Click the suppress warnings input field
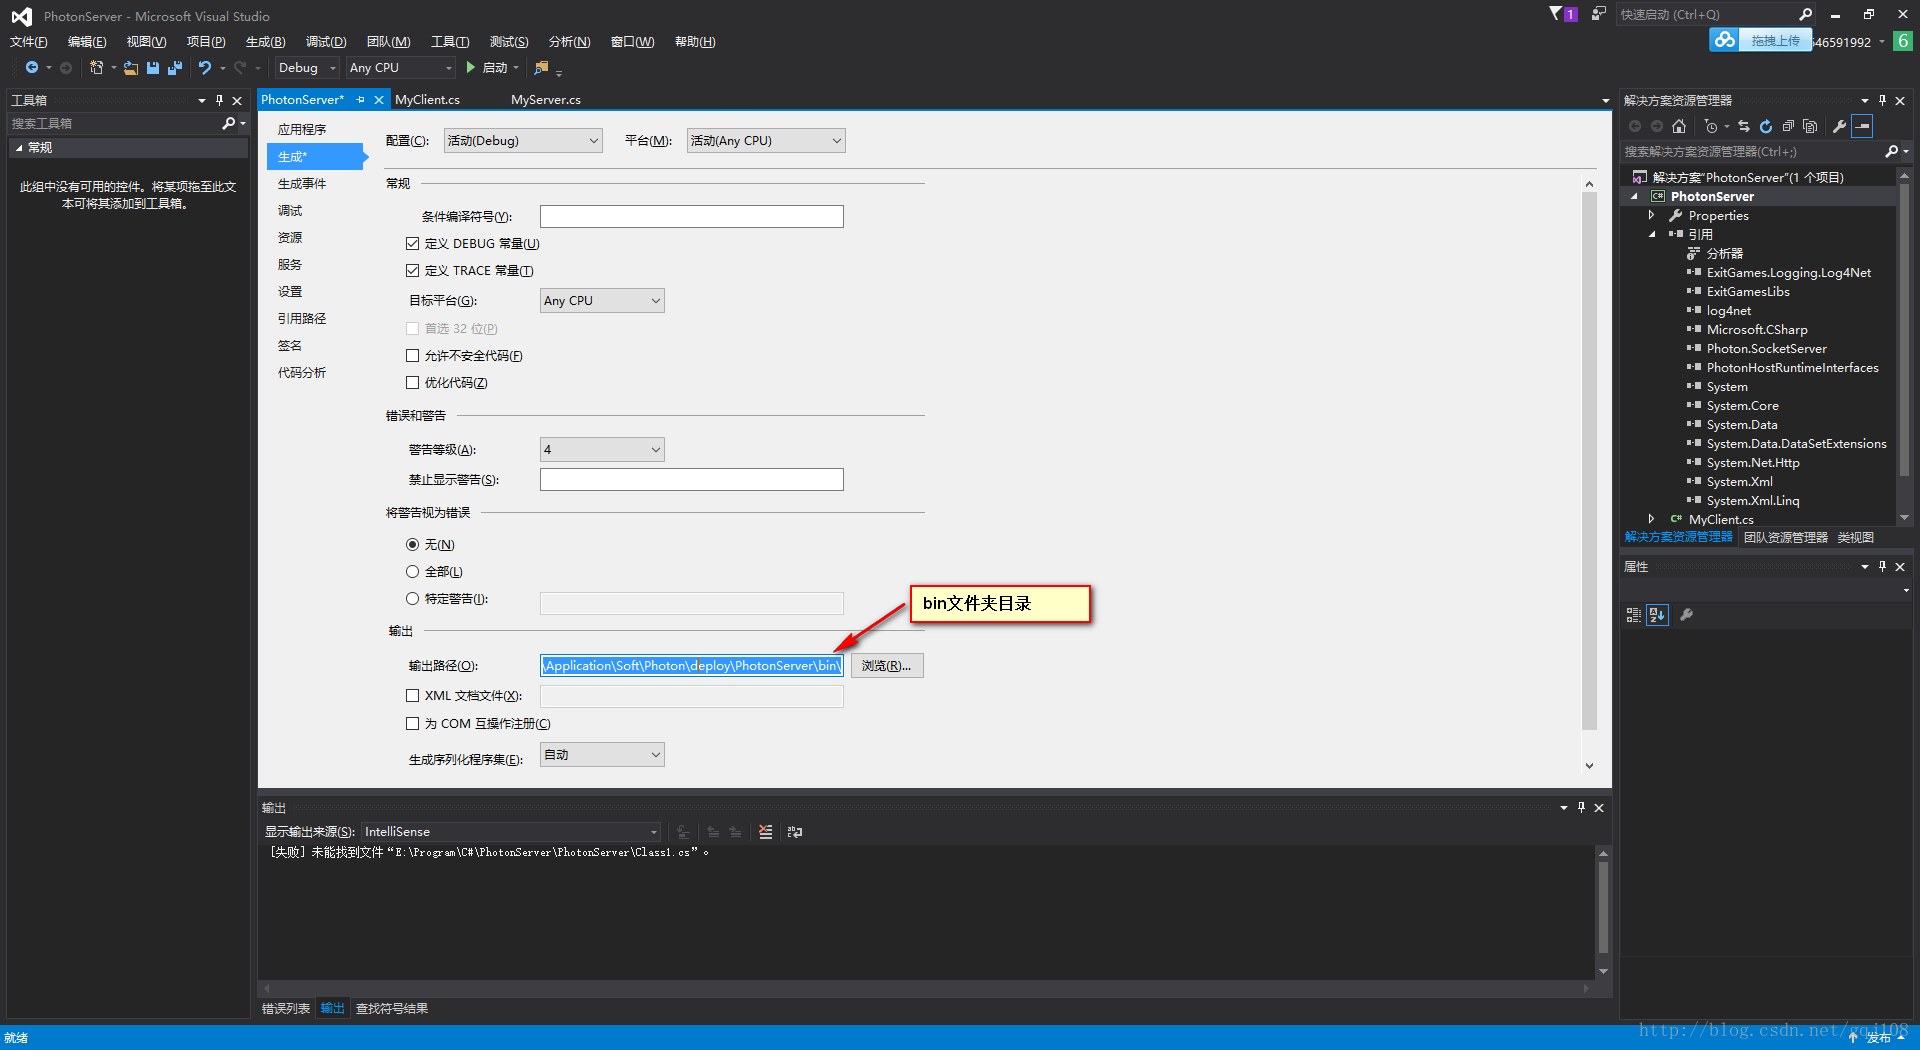The height and width of the screenshot is (1050, 1920). tap(692, 480)
